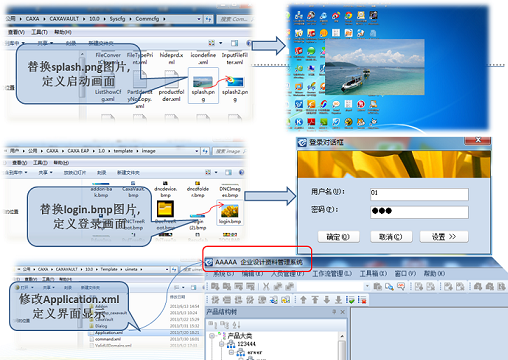508x360 pixels.
Task: Select the icondefine.xml file name
Action: click(203, 58)
